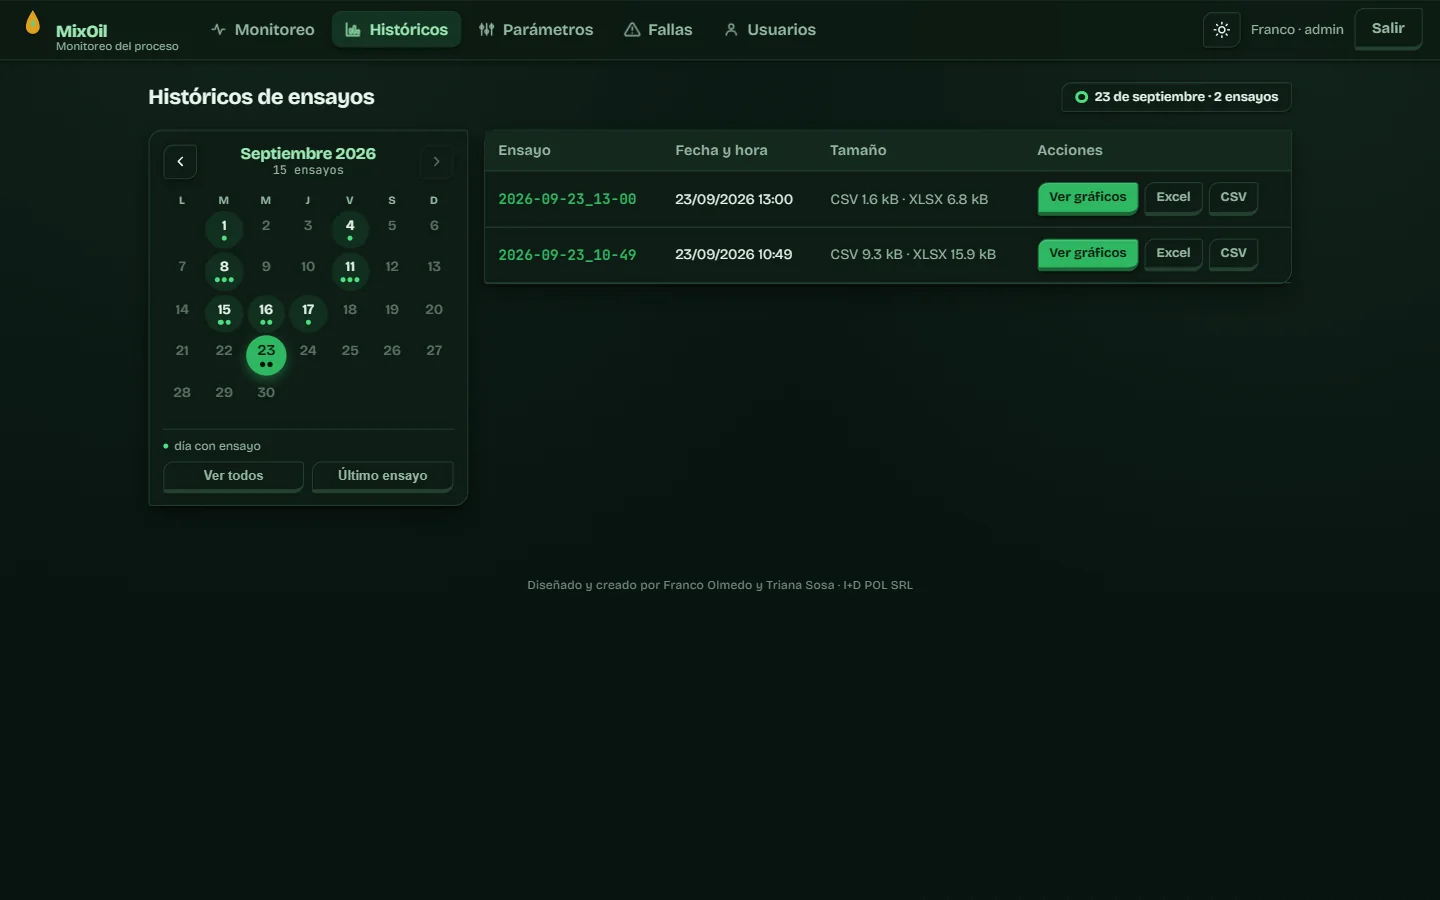This screenshot has width=1440, height=900.
Task: Open the Parámetros tab
Action: click(x=536, y=30)
